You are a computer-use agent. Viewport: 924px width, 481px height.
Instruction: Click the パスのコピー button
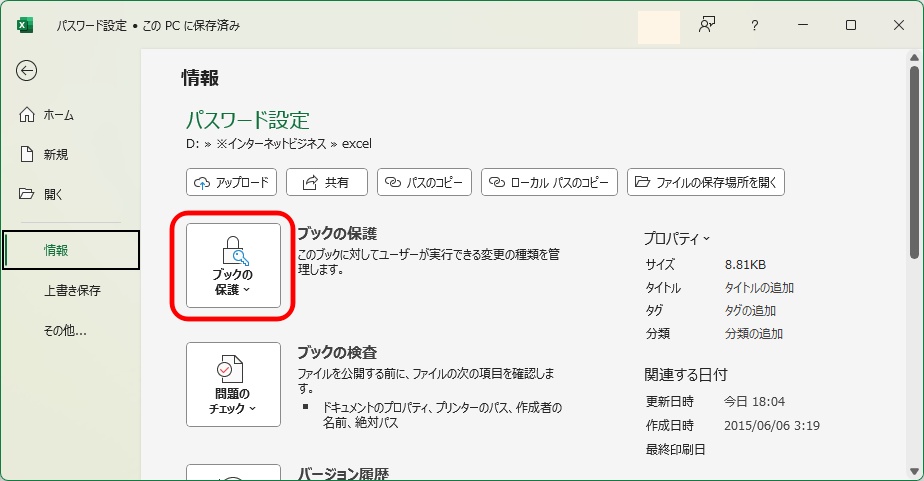(x=425, y=182)
